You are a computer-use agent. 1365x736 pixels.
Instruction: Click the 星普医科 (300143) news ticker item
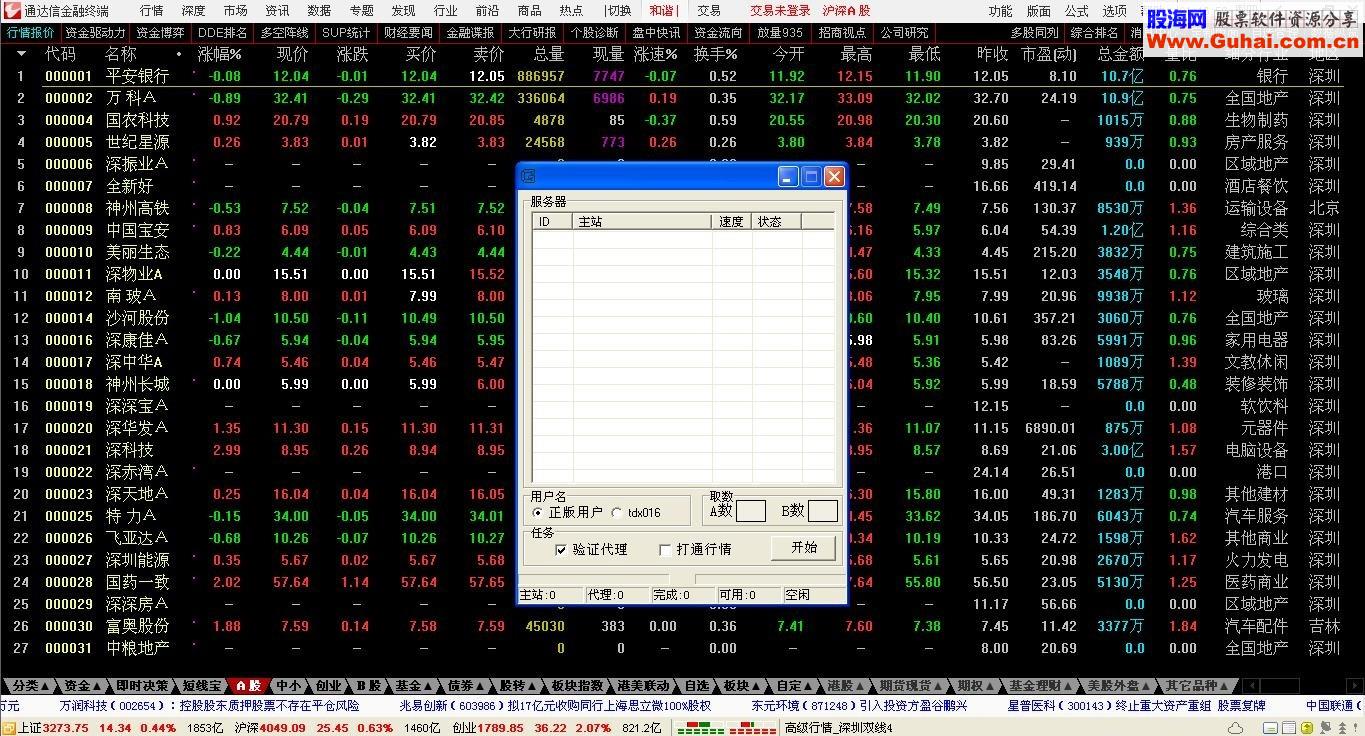tap(1136, 706)
